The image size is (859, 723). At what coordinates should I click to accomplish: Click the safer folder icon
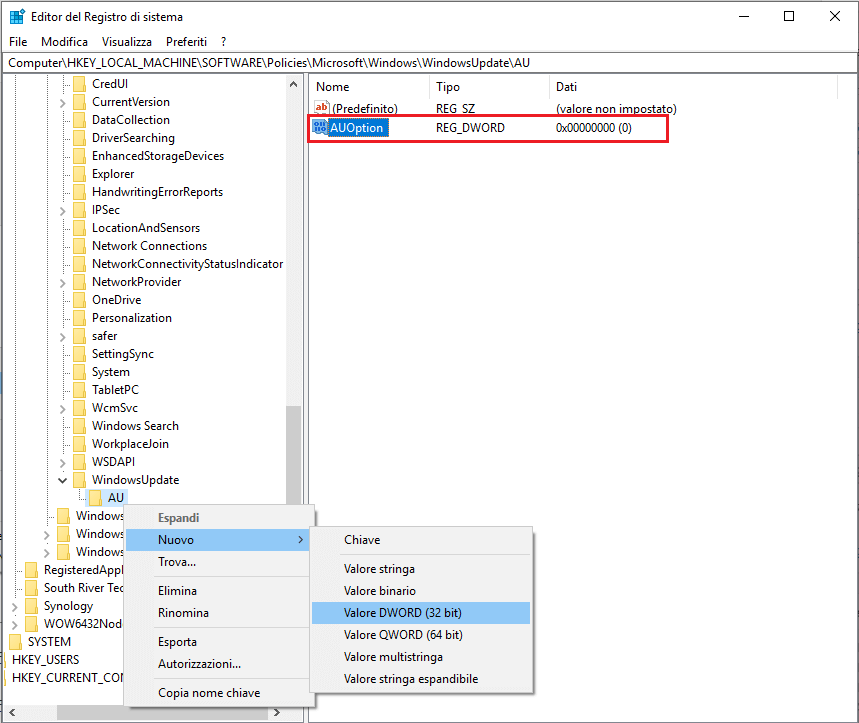(x=79, y=336)
